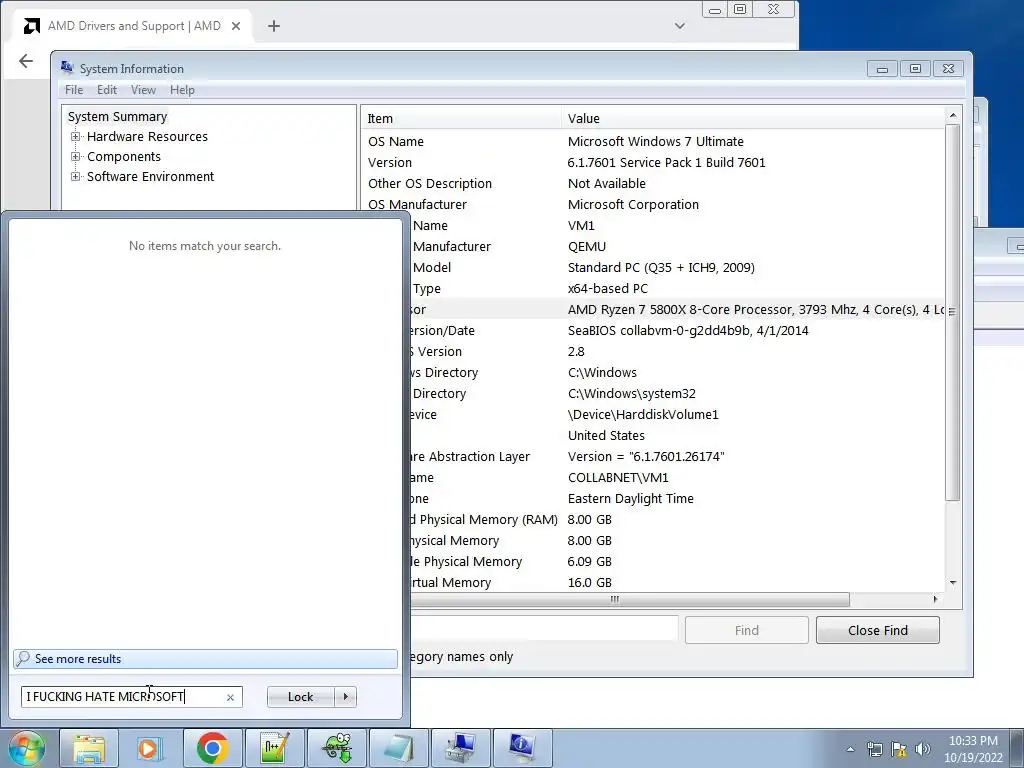This screenshot has height=768, width=1024.
Task: Click the scroll right arrow
Action: tap(935, 600)
